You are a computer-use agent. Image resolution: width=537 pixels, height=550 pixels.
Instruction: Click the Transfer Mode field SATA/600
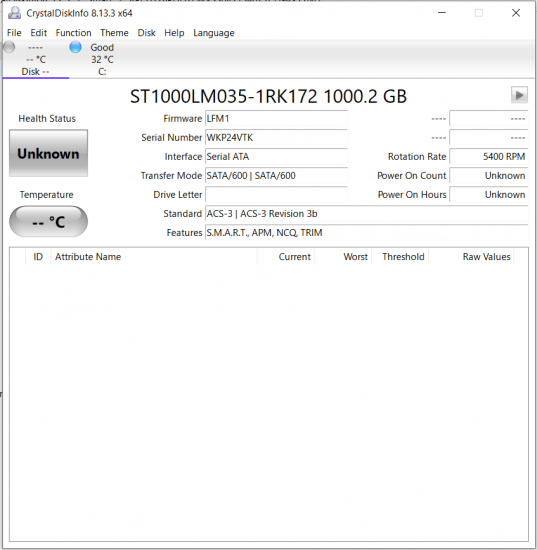coord(276,175)
